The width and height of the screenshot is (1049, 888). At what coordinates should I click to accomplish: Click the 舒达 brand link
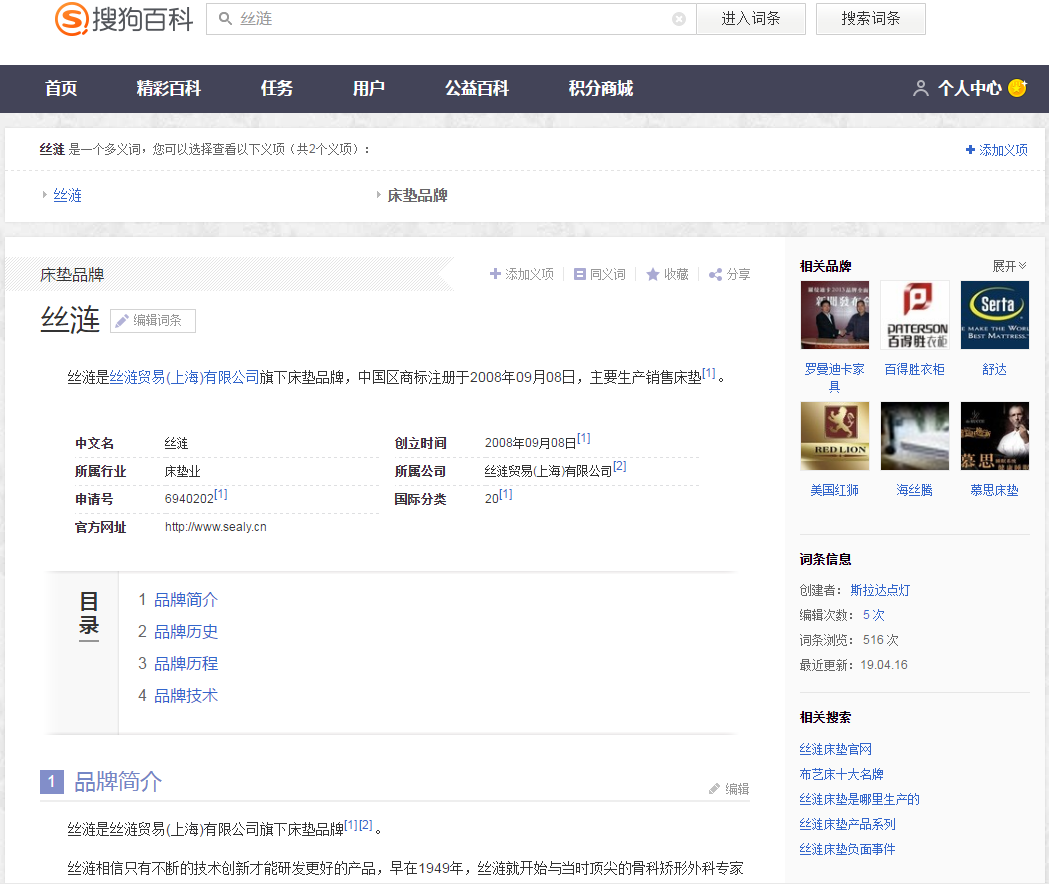pos(994,369)
